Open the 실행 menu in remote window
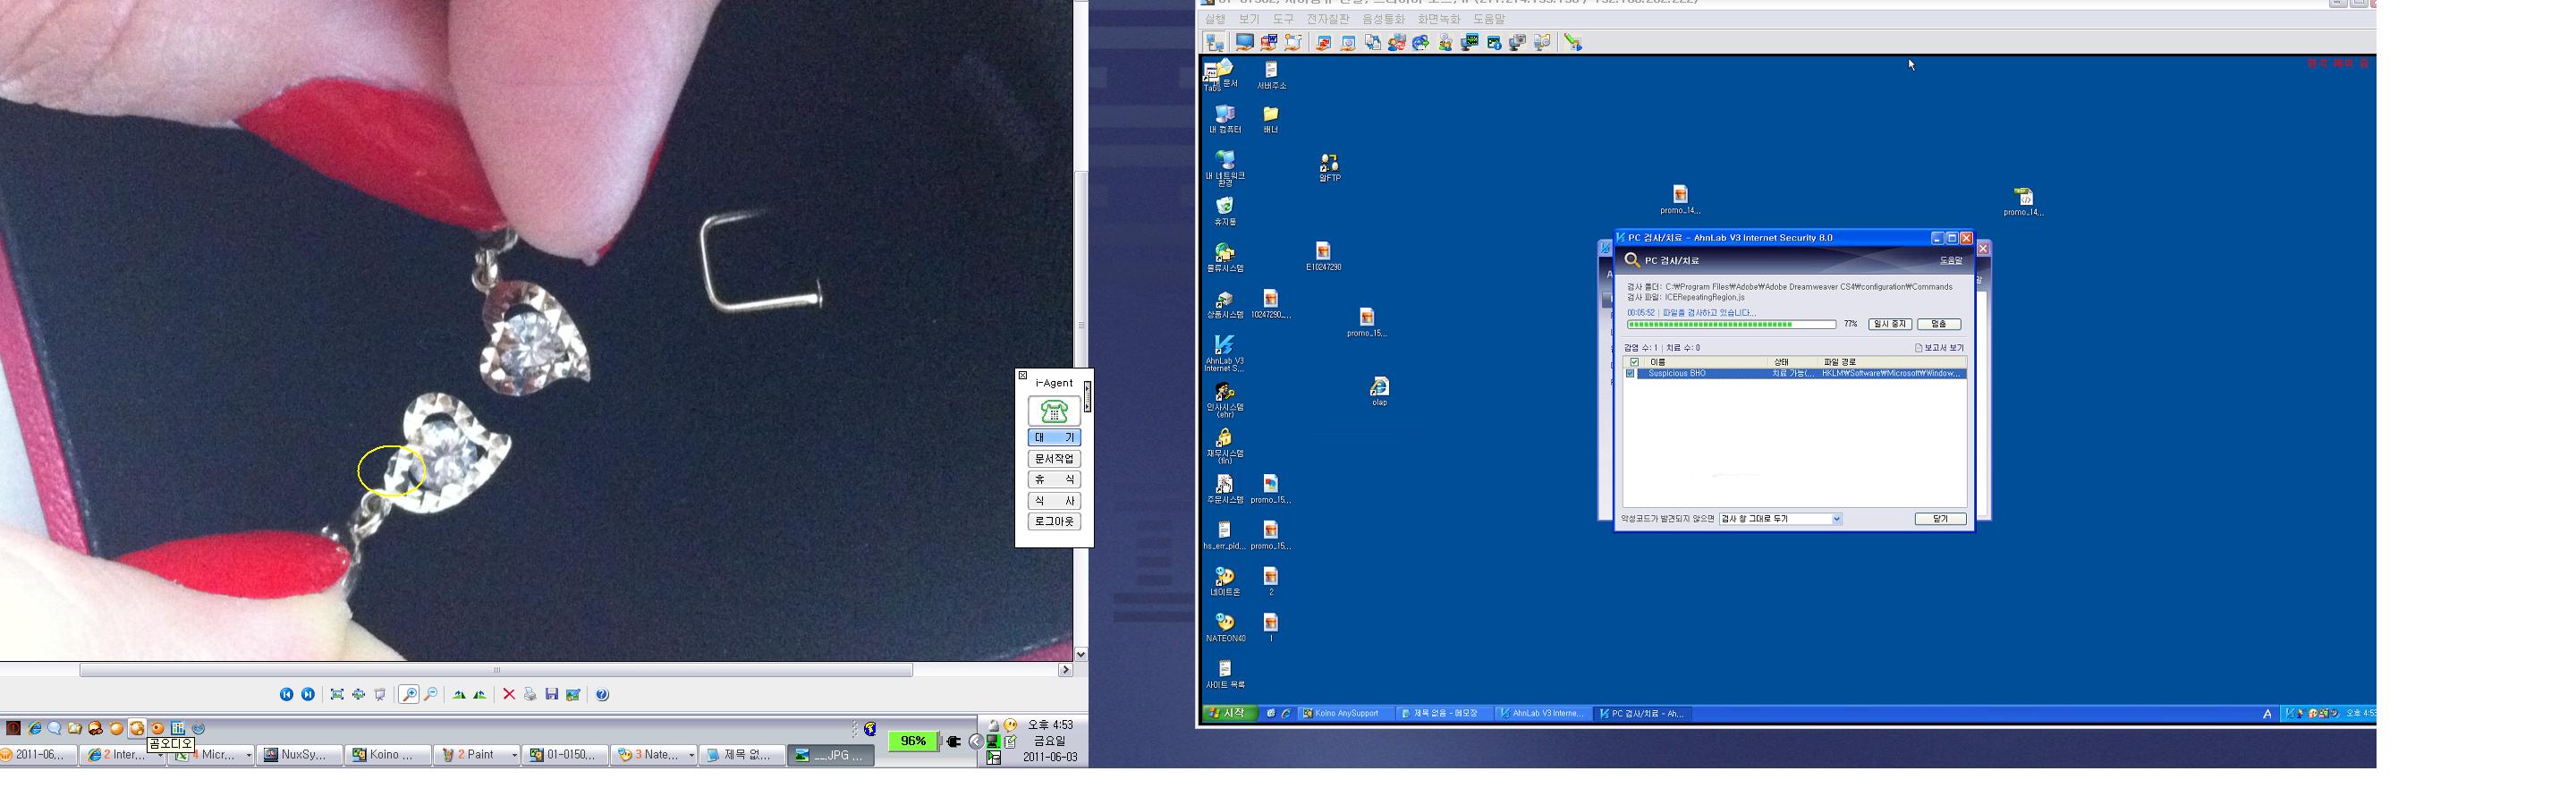This screenshot has width=2576, height=805. click(x=1215, y=19)
